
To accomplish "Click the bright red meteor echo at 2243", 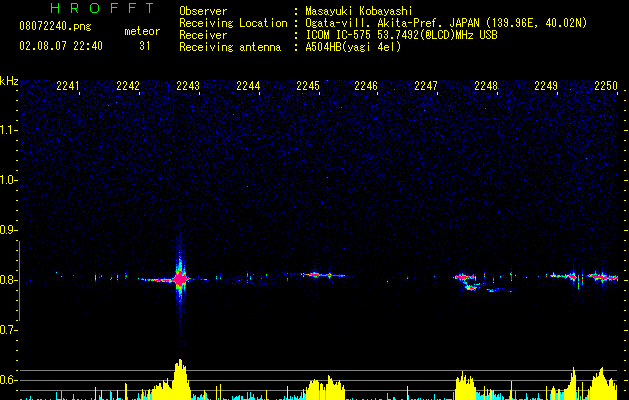I will click(x=181, y=278).
